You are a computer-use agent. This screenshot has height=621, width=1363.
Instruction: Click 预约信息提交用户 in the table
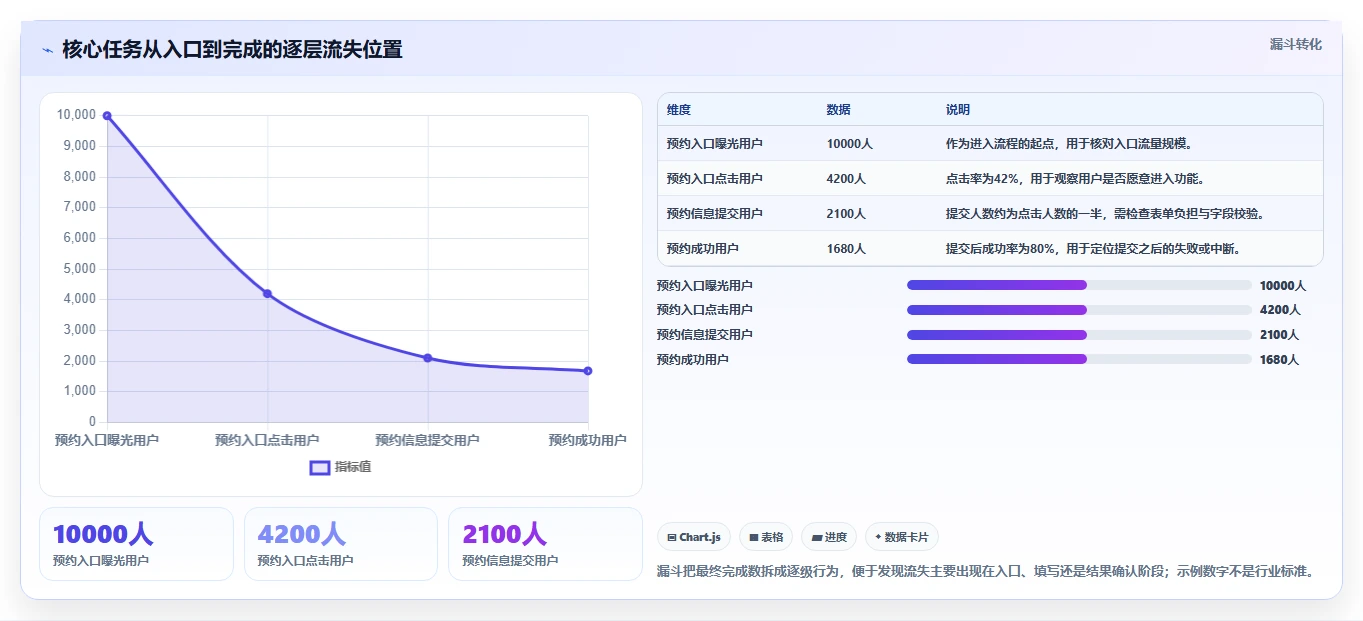pyautogui.click(x=715, y=214)
